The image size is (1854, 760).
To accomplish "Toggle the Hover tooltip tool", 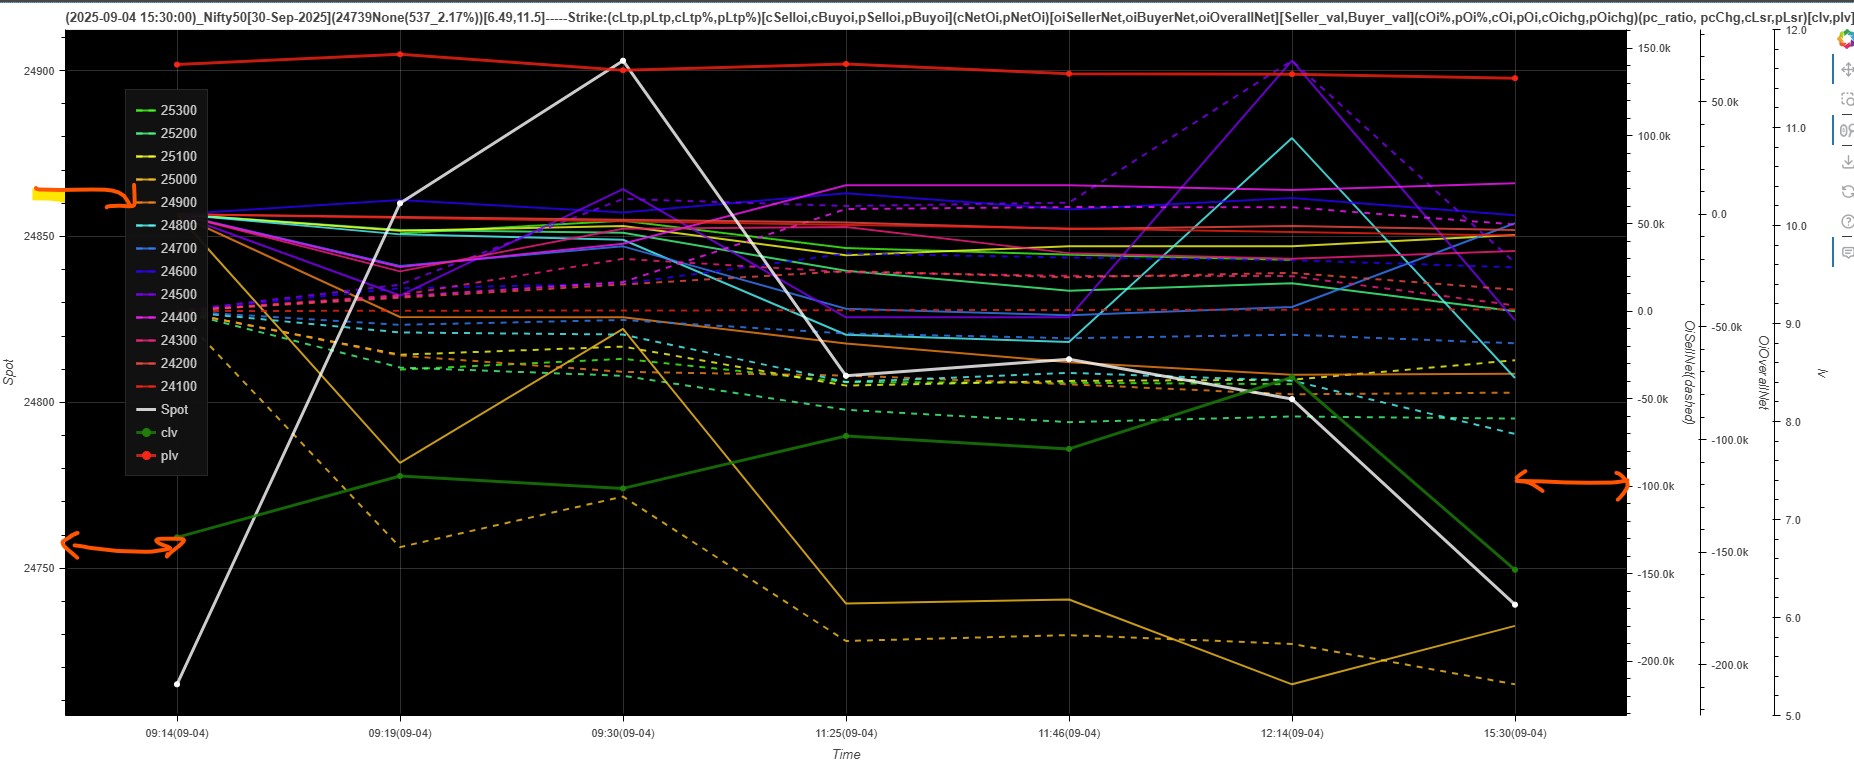I will pyautogui.click(x=1846, y=252).
